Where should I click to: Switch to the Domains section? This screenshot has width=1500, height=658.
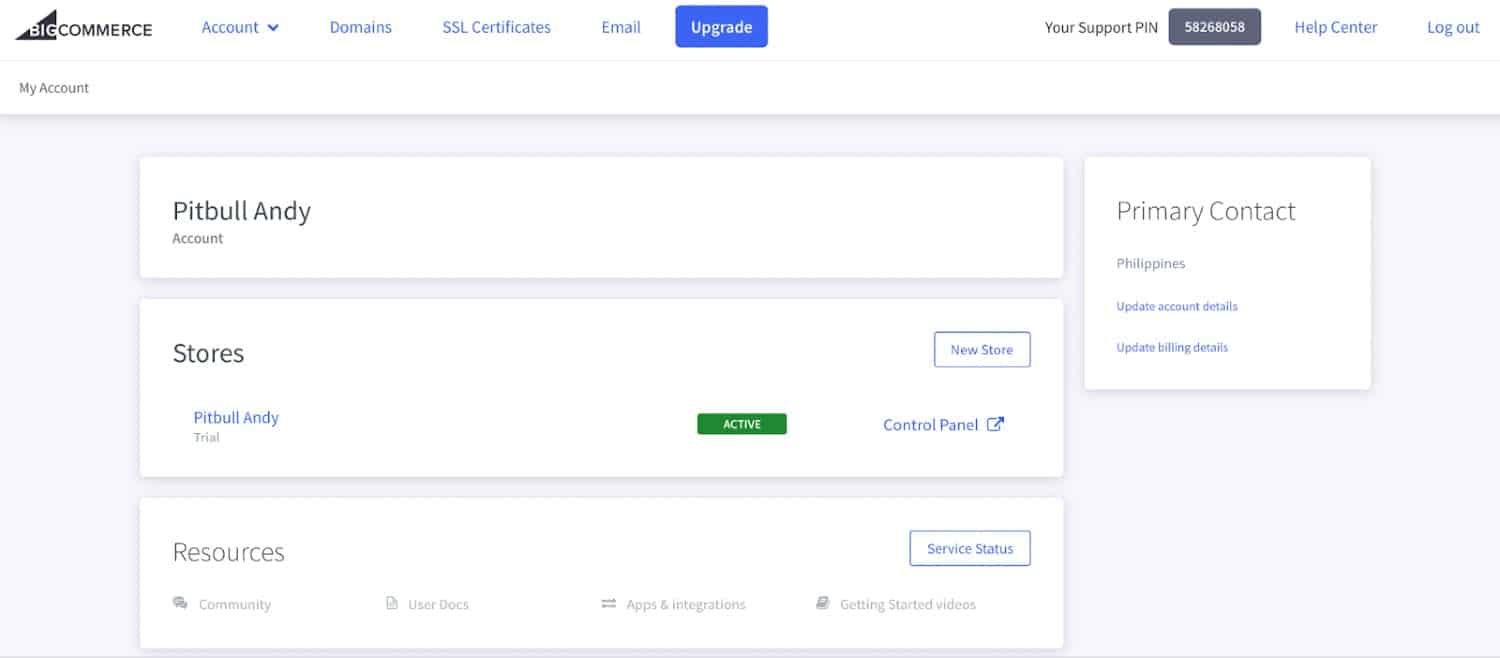[x=361, y=27]
